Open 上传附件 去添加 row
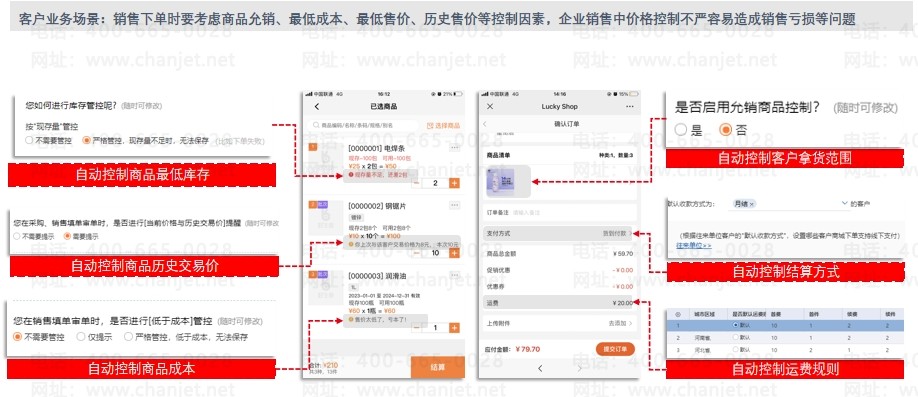918x397 pixels. click(x=559, y=323)
